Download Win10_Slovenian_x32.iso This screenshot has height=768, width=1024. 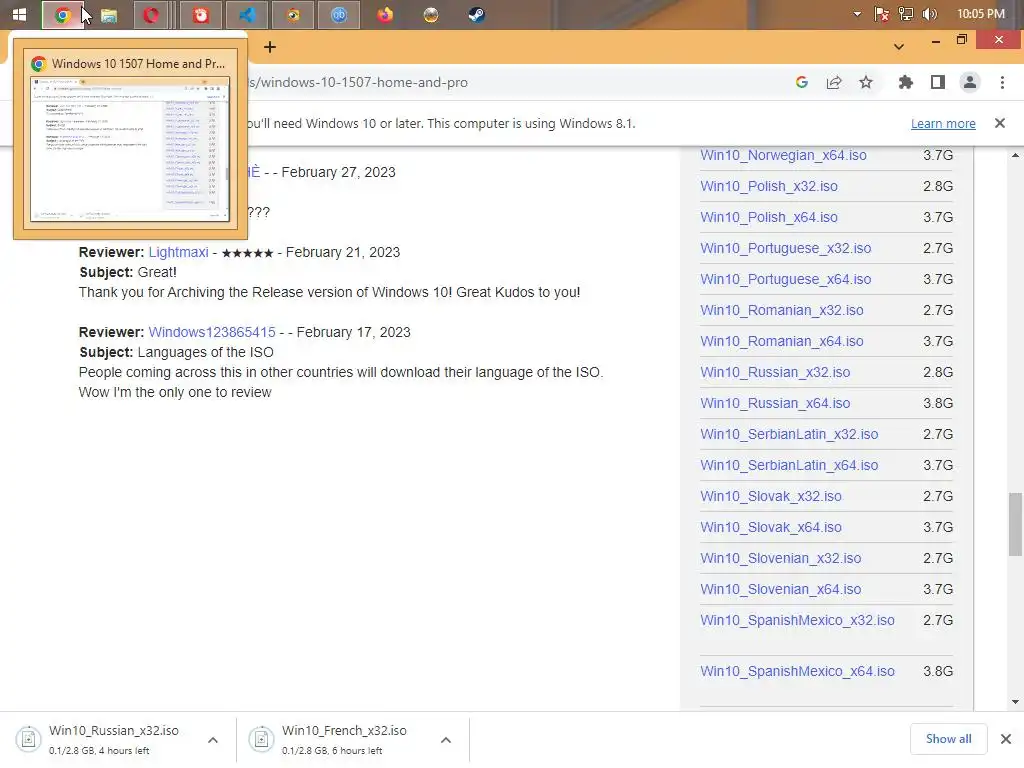[780, 558]
